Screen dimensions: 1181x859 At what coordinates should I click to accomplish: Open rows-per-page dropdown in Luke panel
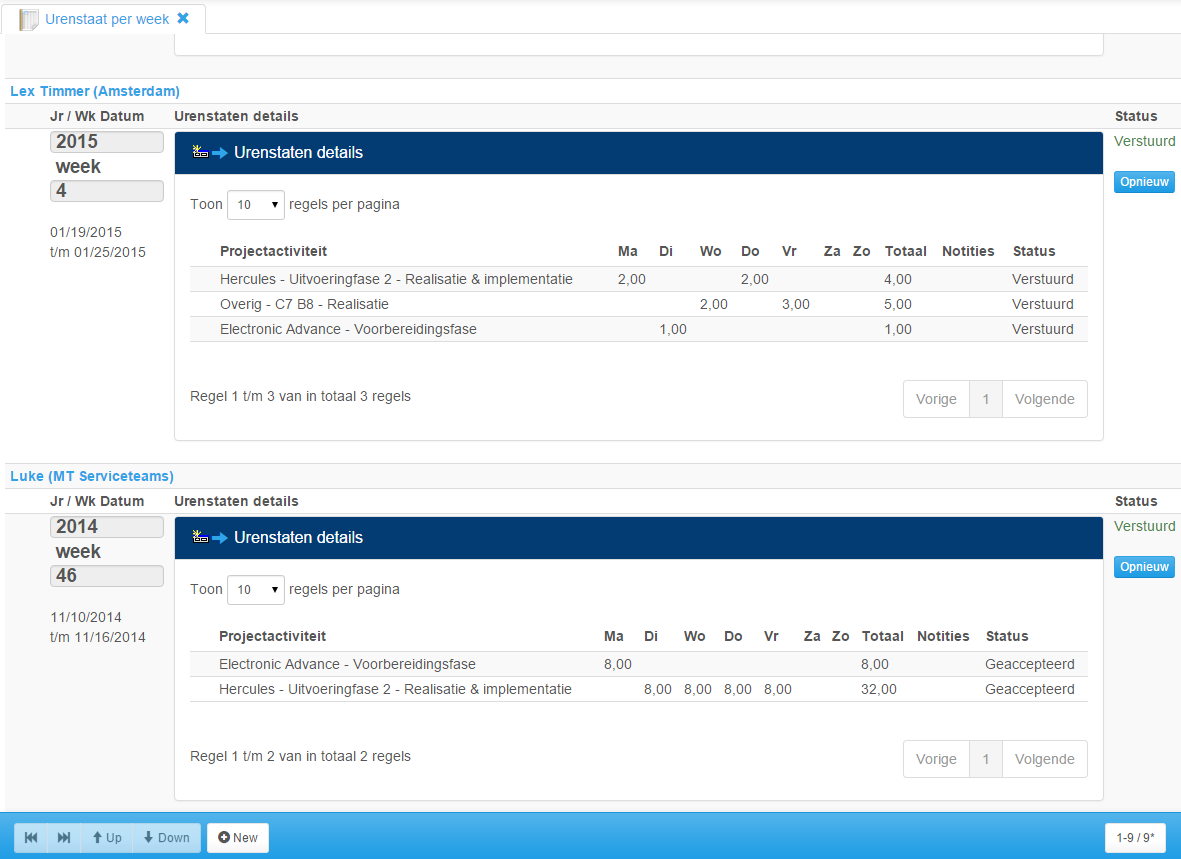coord(256,590)
